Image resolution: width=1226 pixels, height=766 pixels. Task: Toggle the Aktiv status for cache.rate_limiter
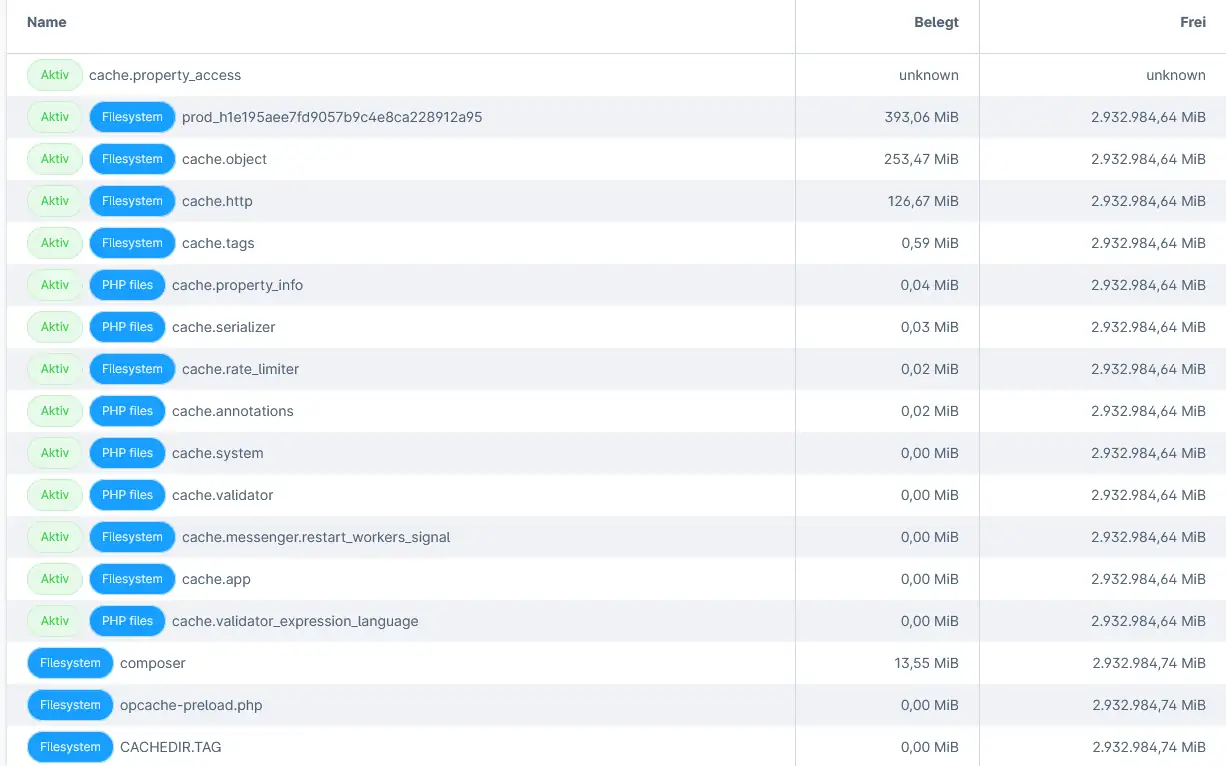pos(54,369)
